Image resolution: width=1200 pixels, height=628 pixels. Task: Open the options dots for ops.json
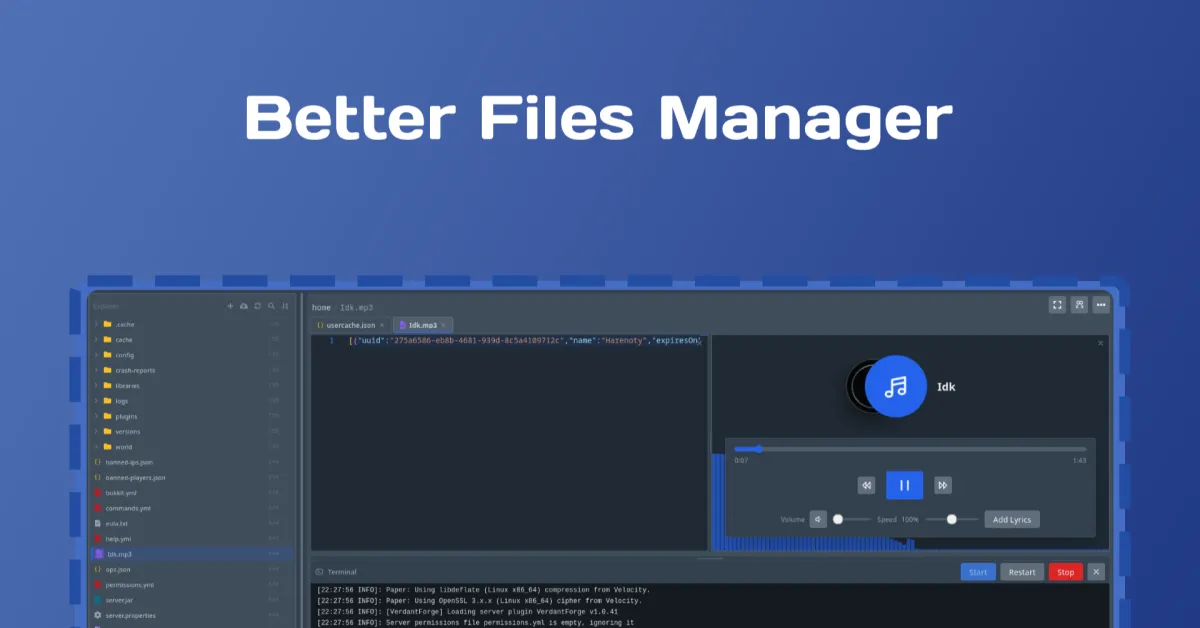(x=274, y=569)
